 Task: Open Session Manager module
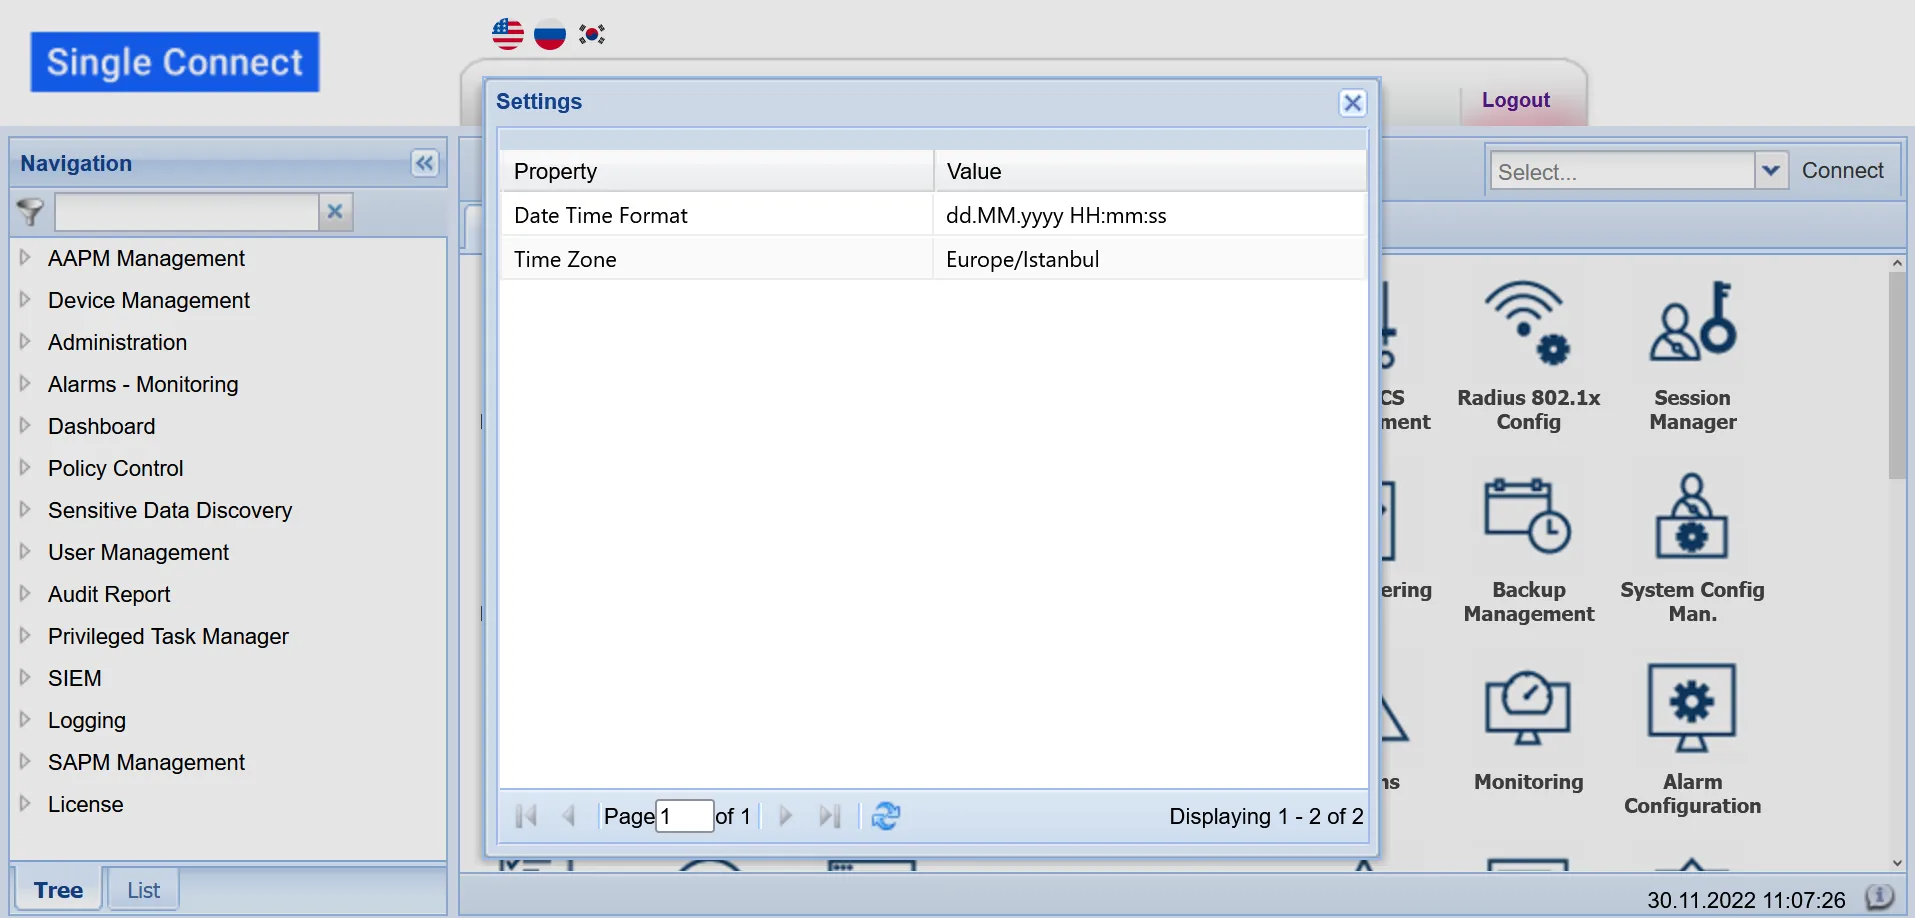(x=1692, y=355)
